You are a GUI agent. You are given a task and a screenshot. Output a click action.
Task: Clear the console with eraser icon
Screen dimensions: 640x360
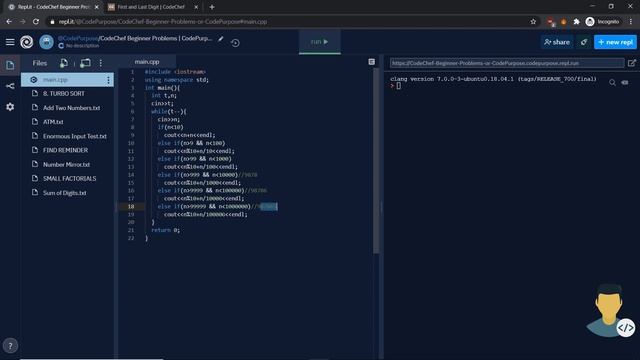(x=625, y=82)
